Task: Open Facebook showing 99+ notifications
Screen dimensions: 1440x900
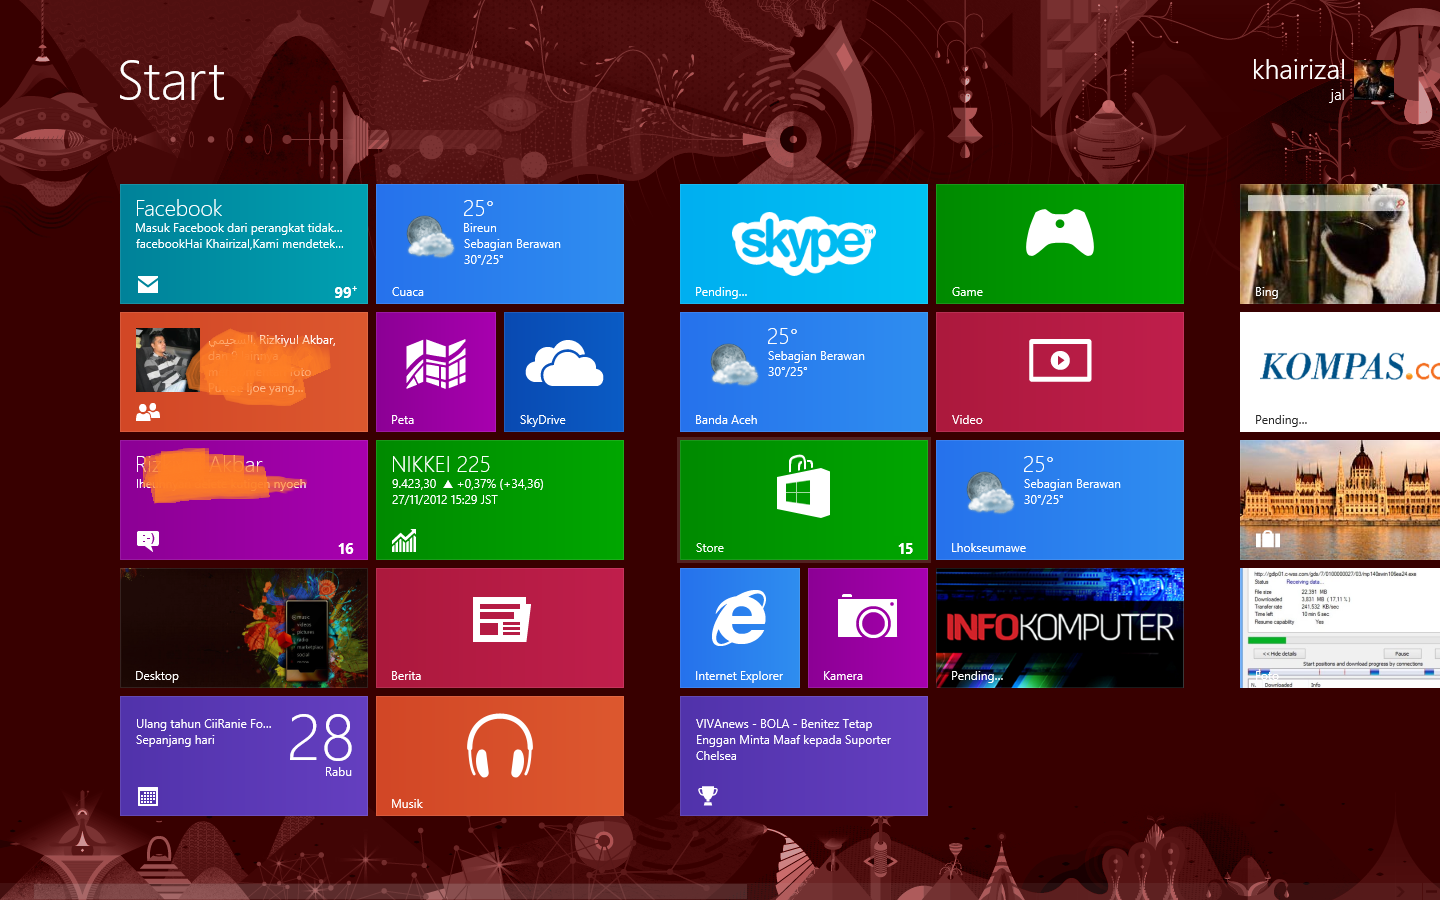Action: pyautogui.click(x=243, y=244)
